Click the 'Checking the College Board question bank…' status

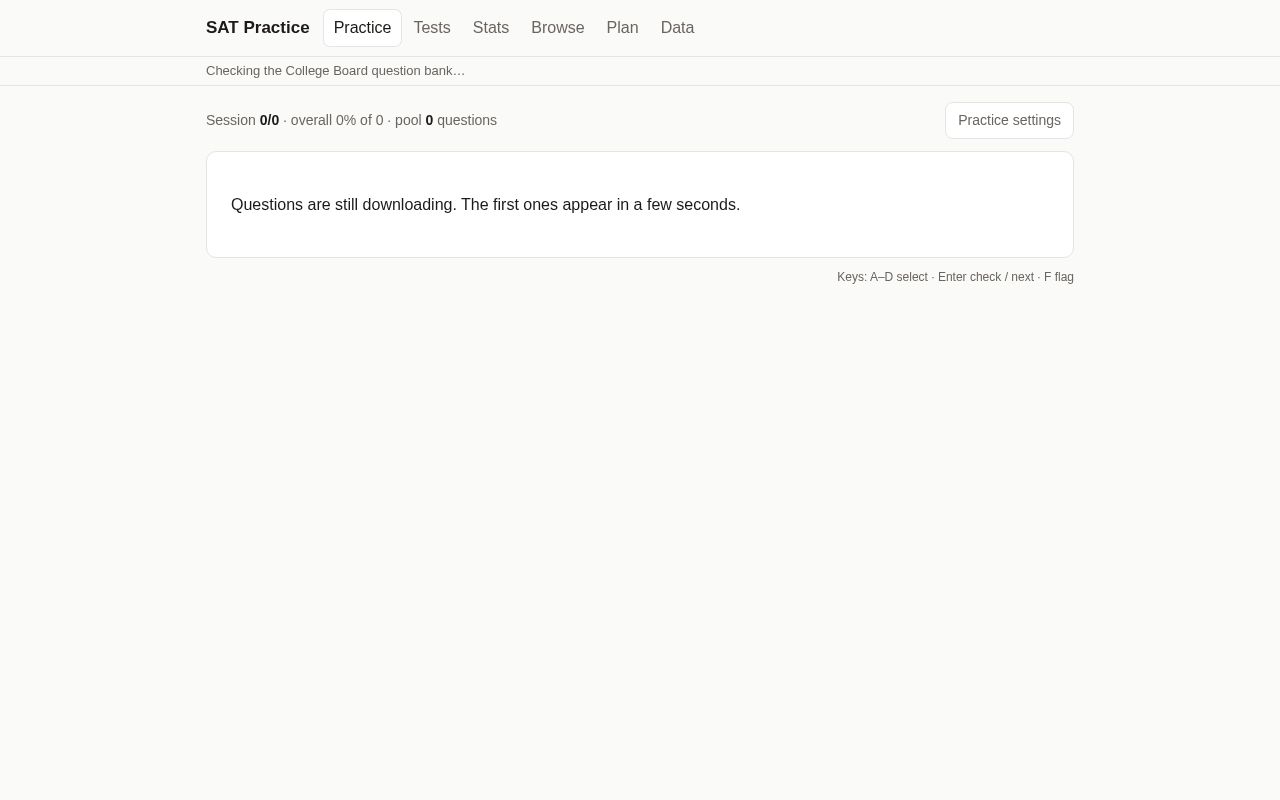336,71
